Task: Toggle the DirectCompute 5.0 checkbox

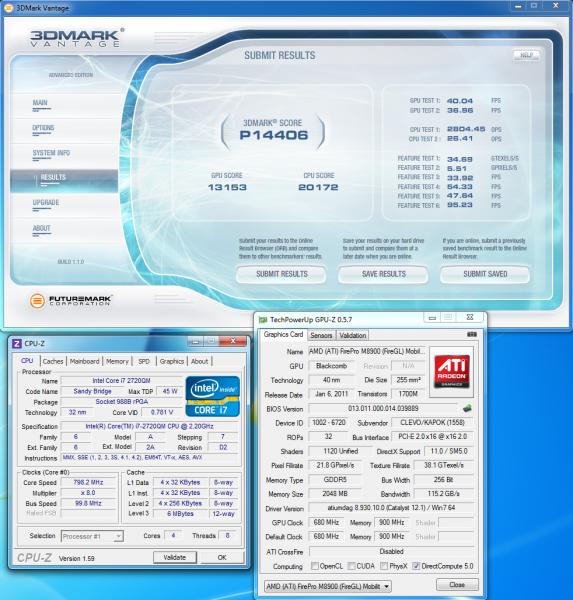Action: point(416,566)
